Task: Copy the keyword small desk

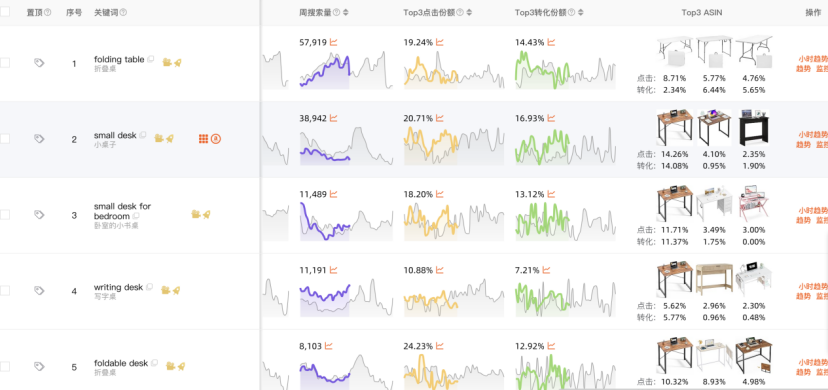Action: click(x=143, y=135)
